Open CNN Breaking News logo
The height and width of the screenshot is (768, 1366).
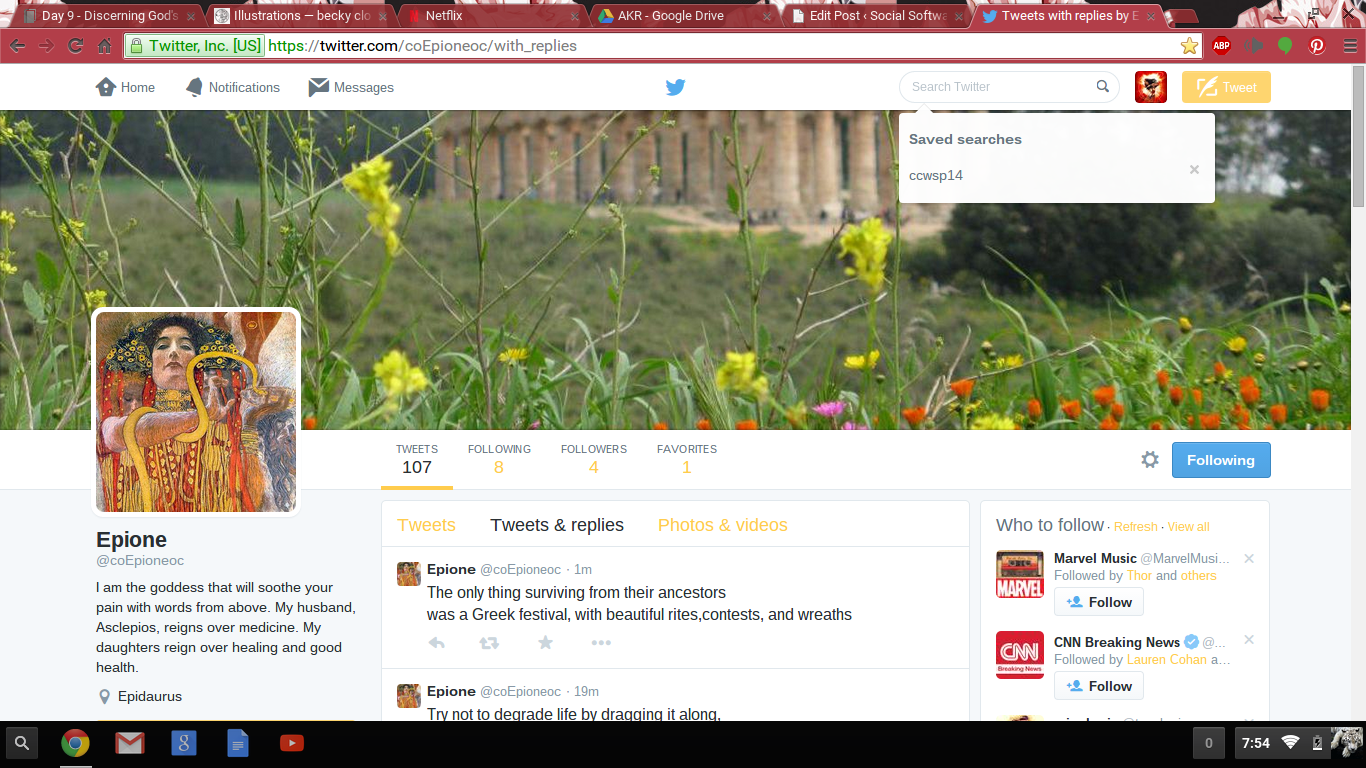1020,655
